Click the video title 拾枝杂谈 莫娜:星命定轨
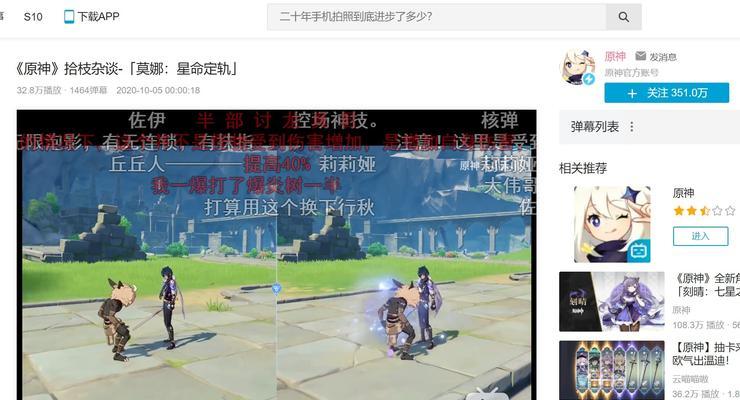Viewport: 740px width, 400px height. click(x=126, y=69)
